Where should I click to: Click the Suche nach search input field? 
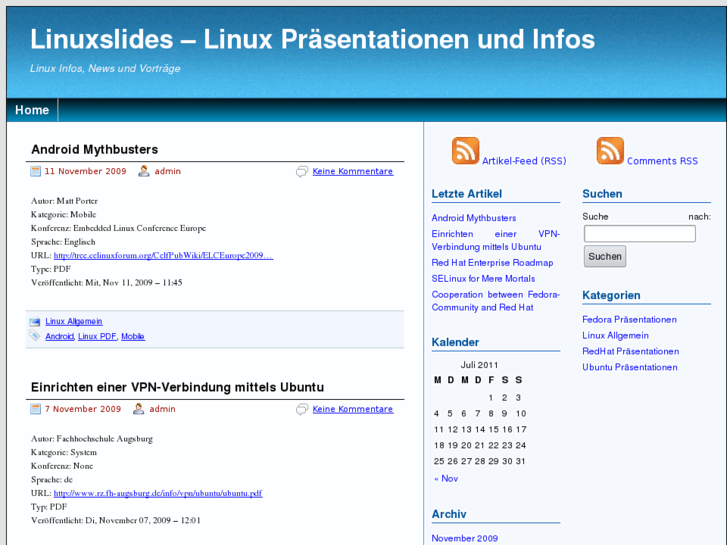tap(639, 234)
